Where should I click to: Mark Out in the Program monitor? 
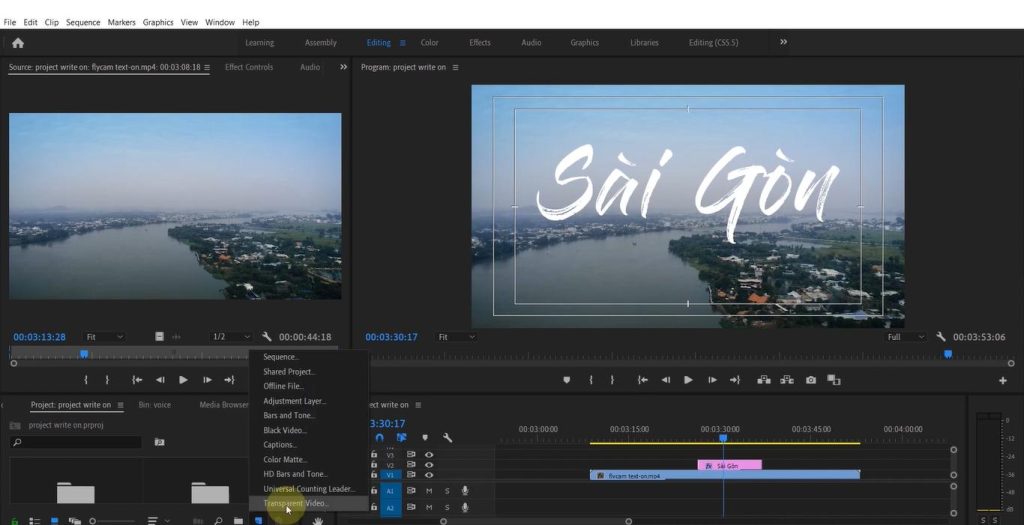(612, 380)
